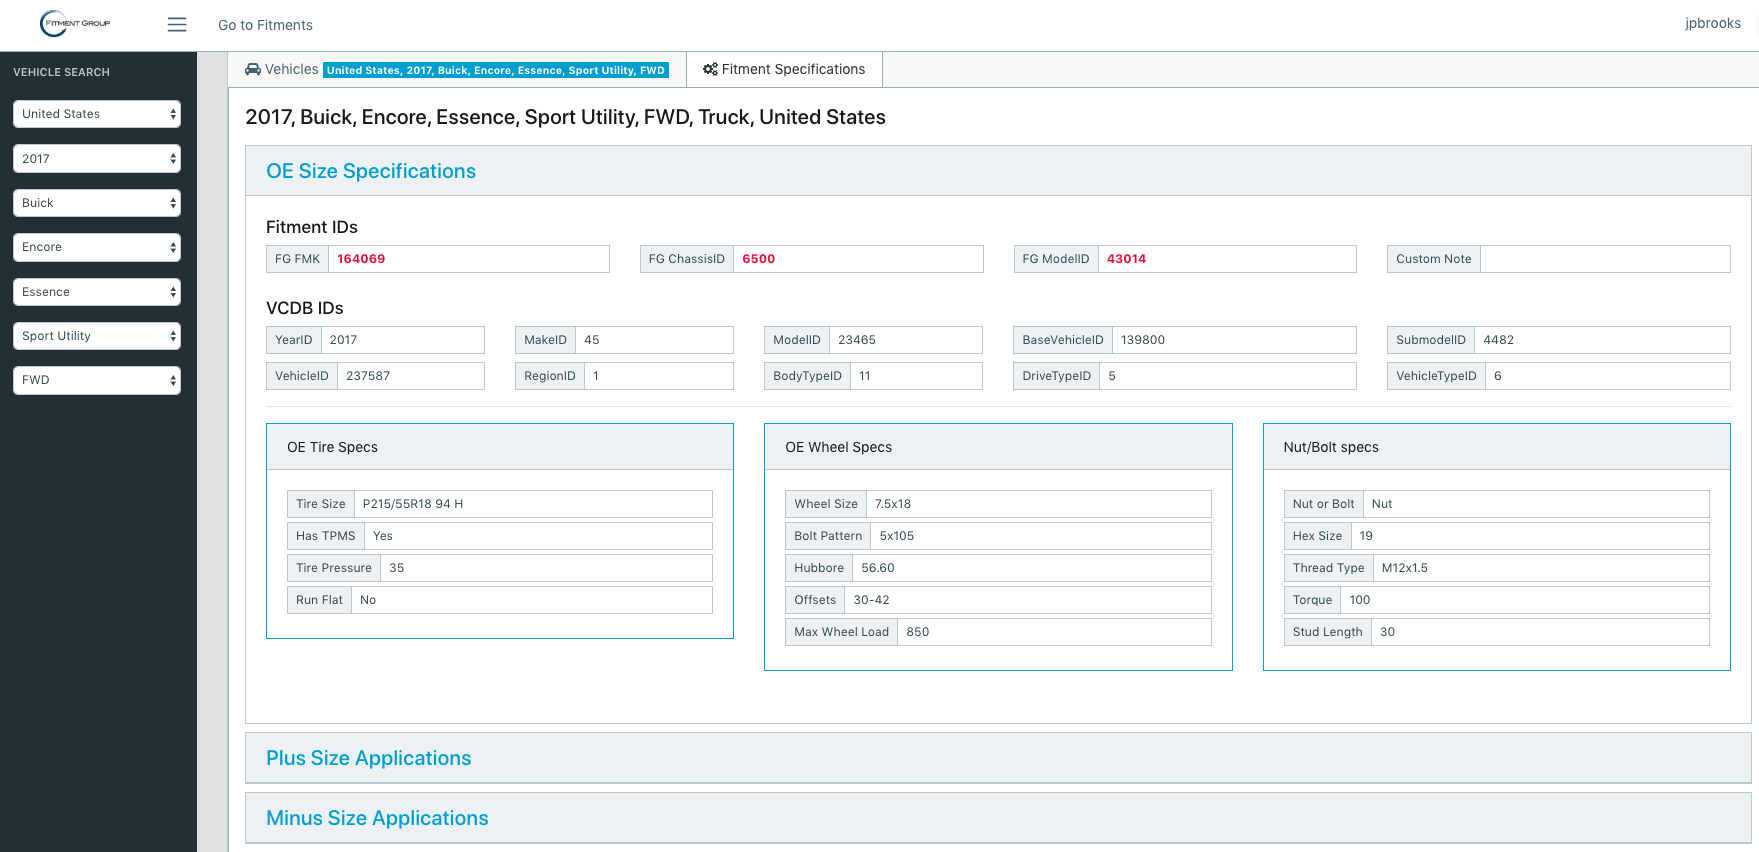Click the Hex Size field showing 19
Viewport: 1759px width, 852px height.
click(x=1530, y=536)
